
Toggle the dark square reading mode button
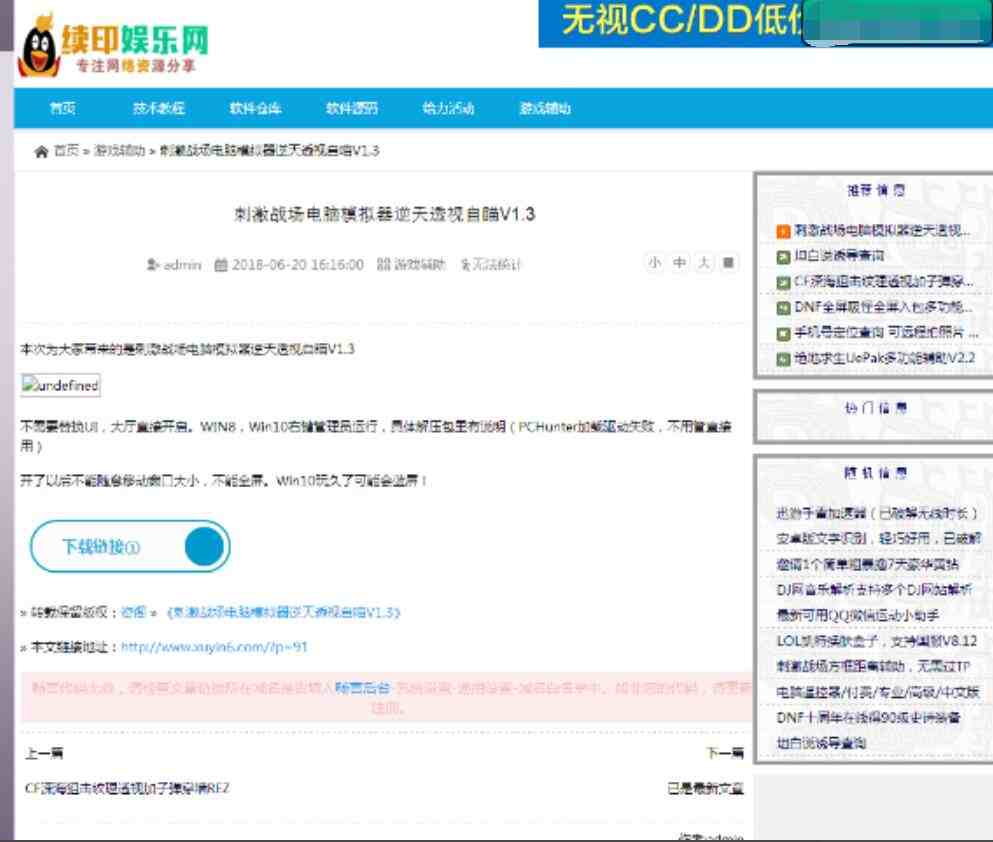[x=729, y=263]
